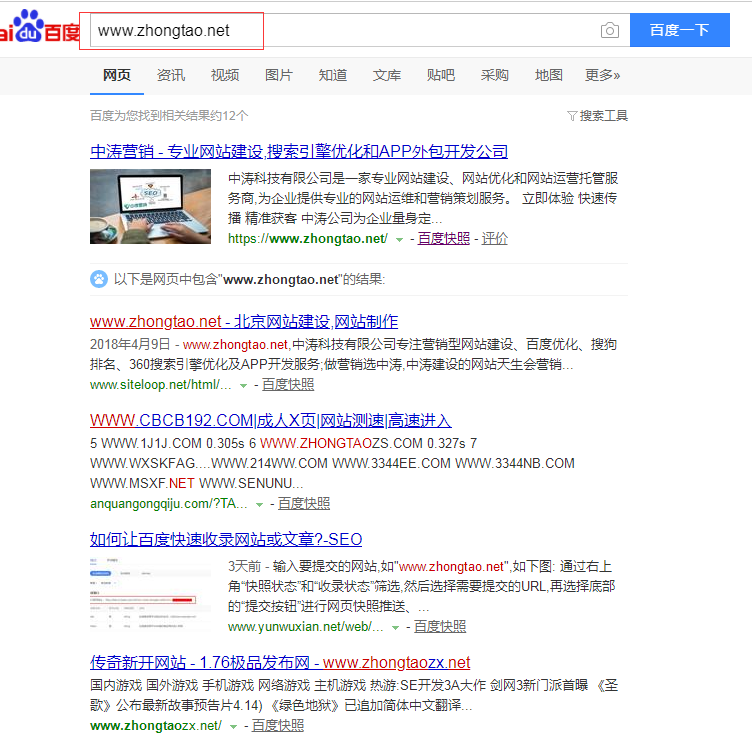Expand dropdown arrow next to www.yunwuxian.net result

[x=397, y=627]
